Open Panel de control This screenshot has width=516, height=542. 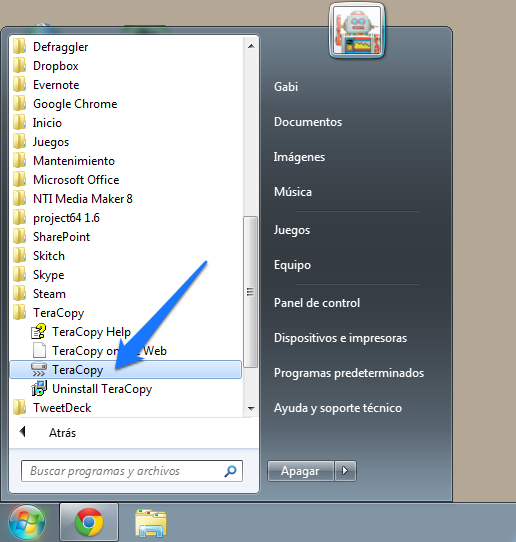coord(317,303)
